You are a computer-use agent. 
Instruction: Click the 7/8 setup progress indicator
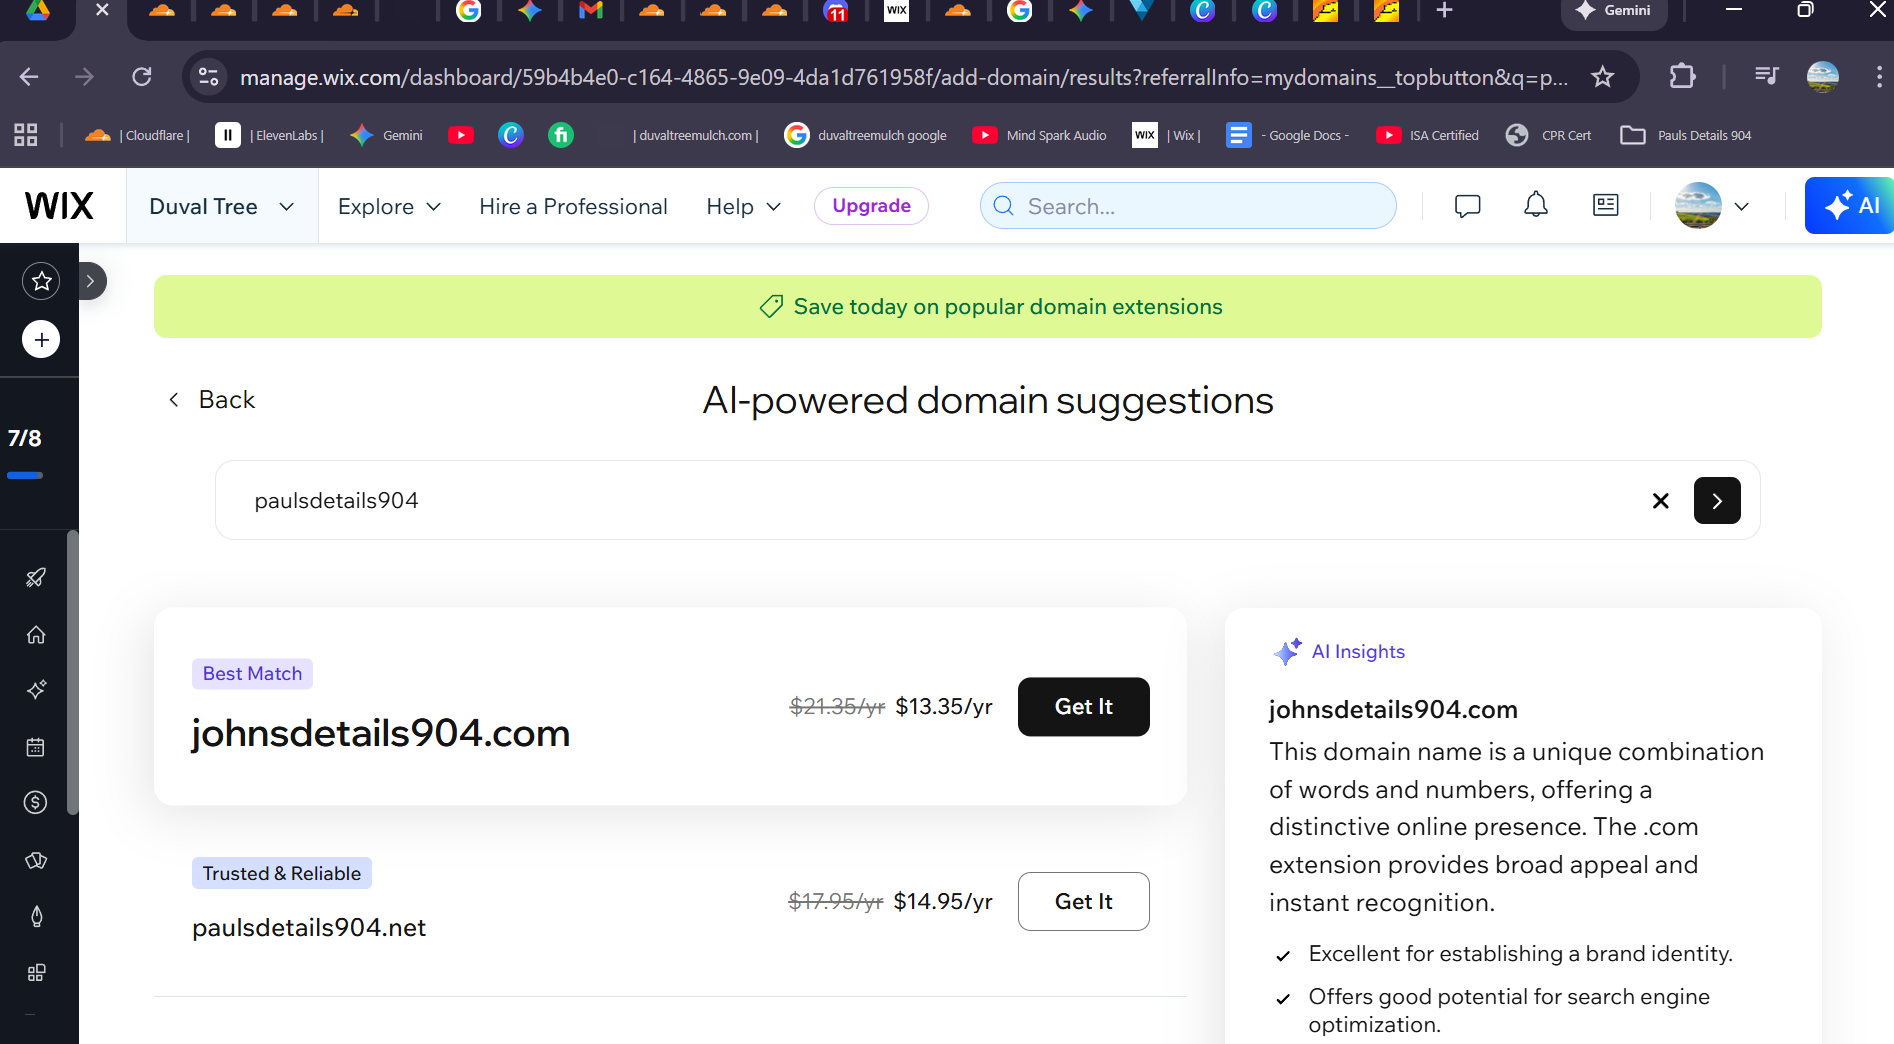pyautogui.click(x=25, y=452)
